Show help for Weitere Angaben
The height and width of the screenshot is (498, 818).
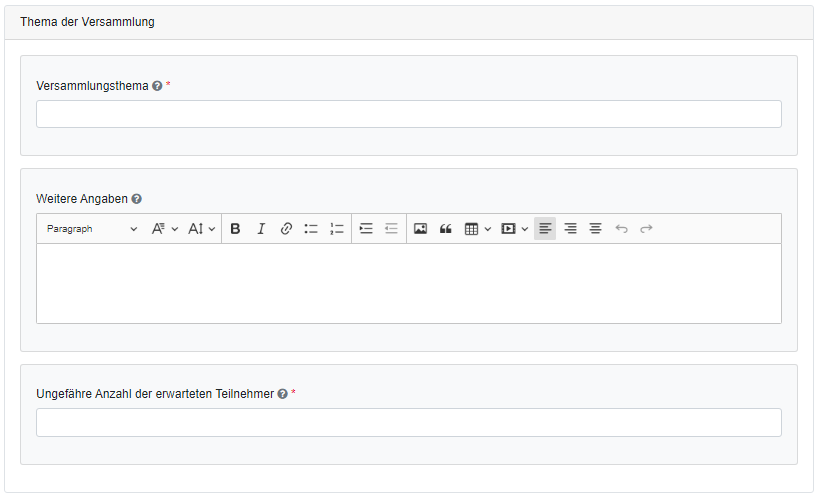(x=136, y=199)
